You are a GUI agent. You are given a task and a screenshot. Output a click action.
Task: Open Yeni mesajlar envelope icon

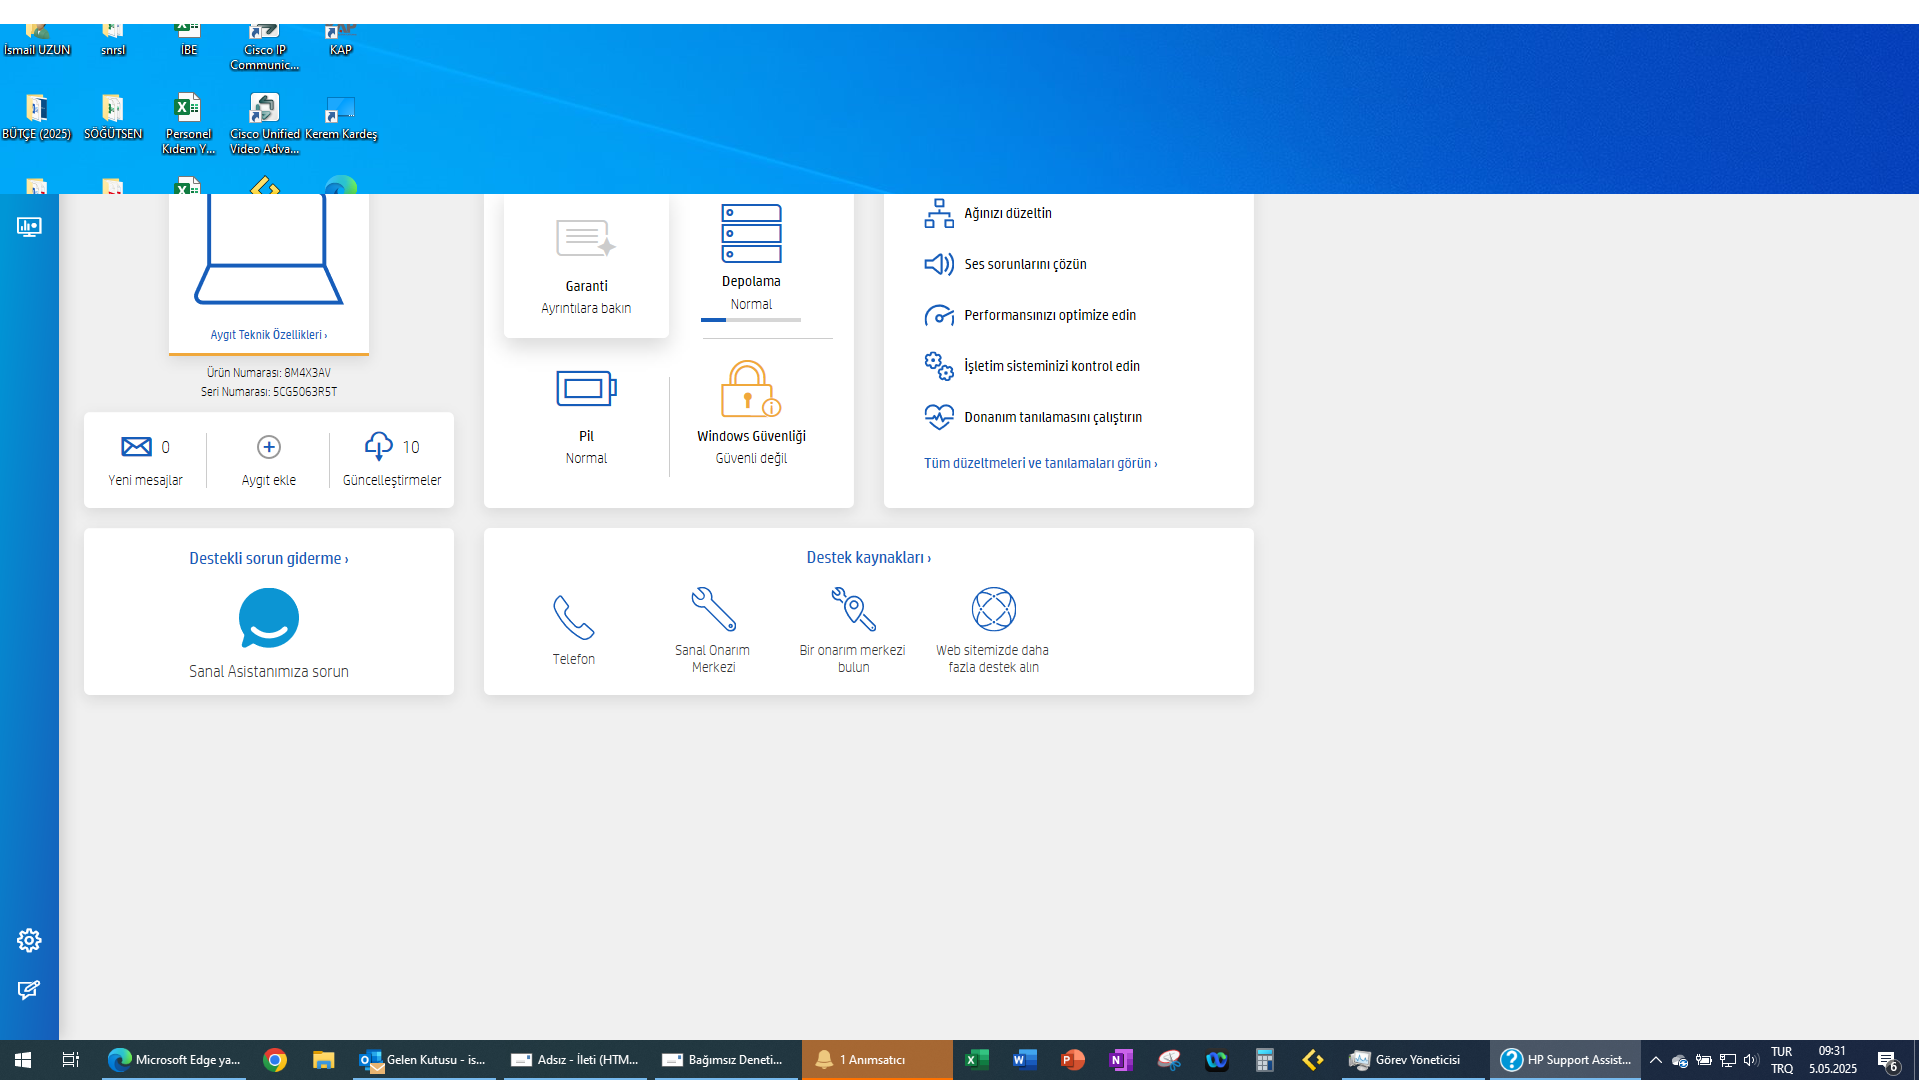click(136, 447)
